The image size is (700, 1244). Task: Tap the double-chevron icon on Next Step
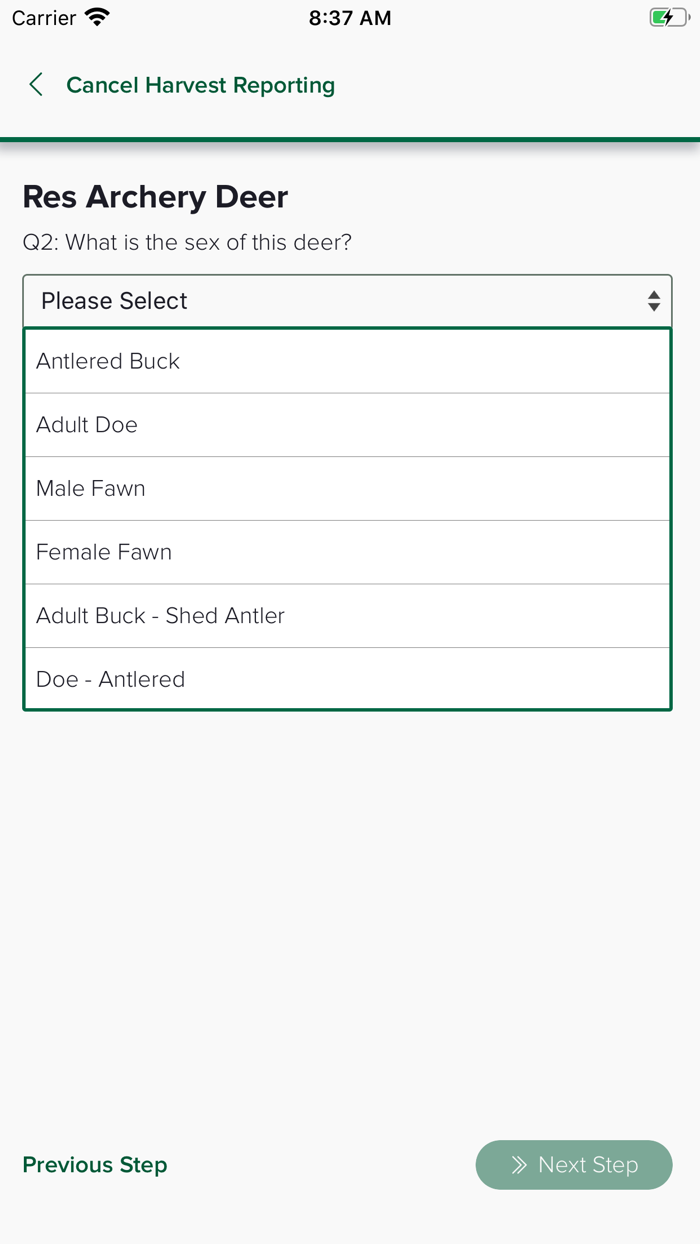(519, 1165)
